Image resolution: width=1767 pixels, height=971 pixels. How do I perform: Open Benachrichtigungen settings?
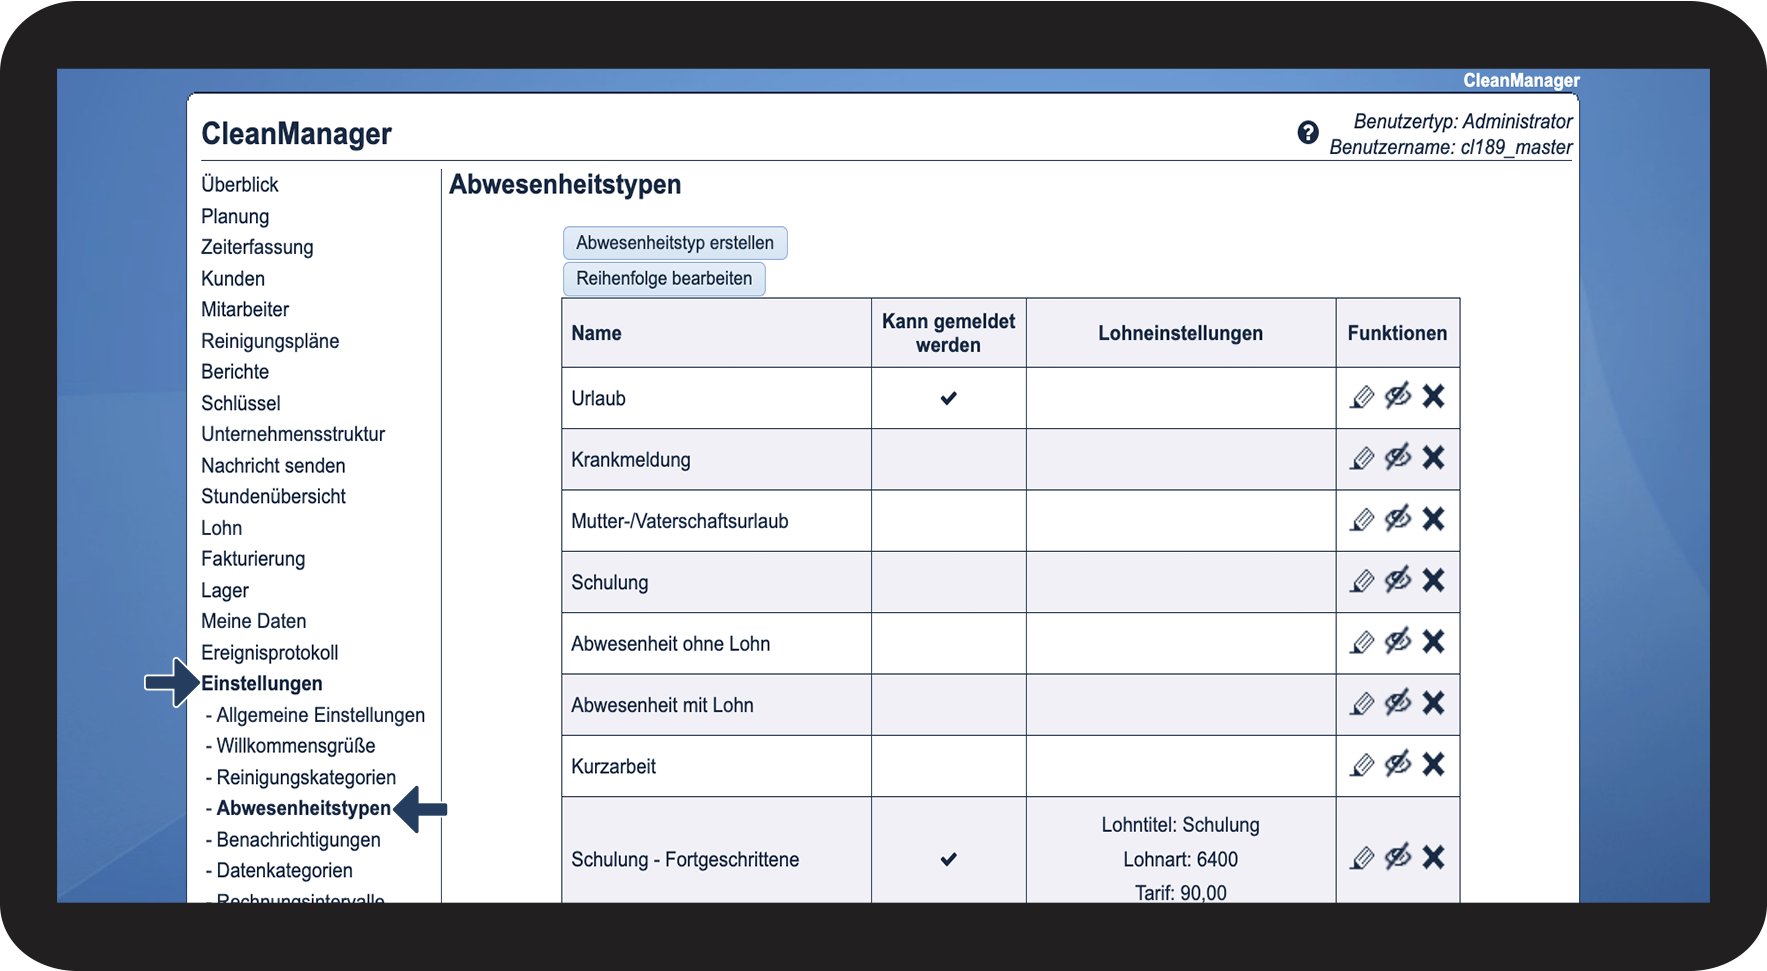coord(298,840)
